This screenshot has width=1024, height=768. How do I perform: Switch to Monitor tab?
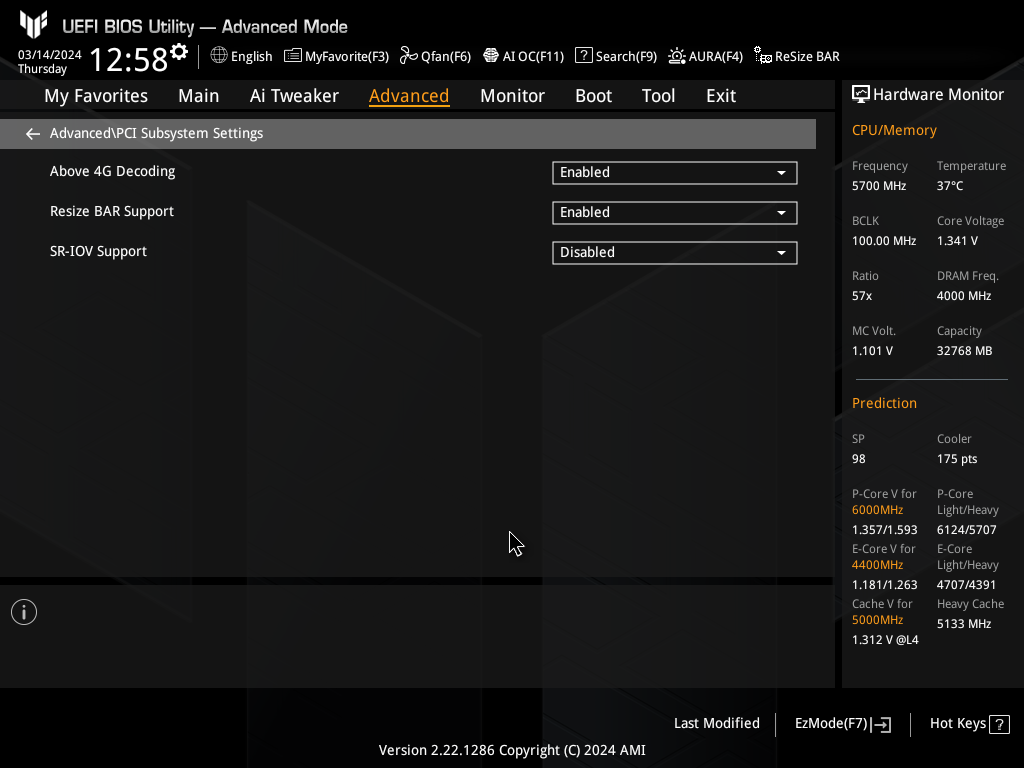[x=512, y=96]
